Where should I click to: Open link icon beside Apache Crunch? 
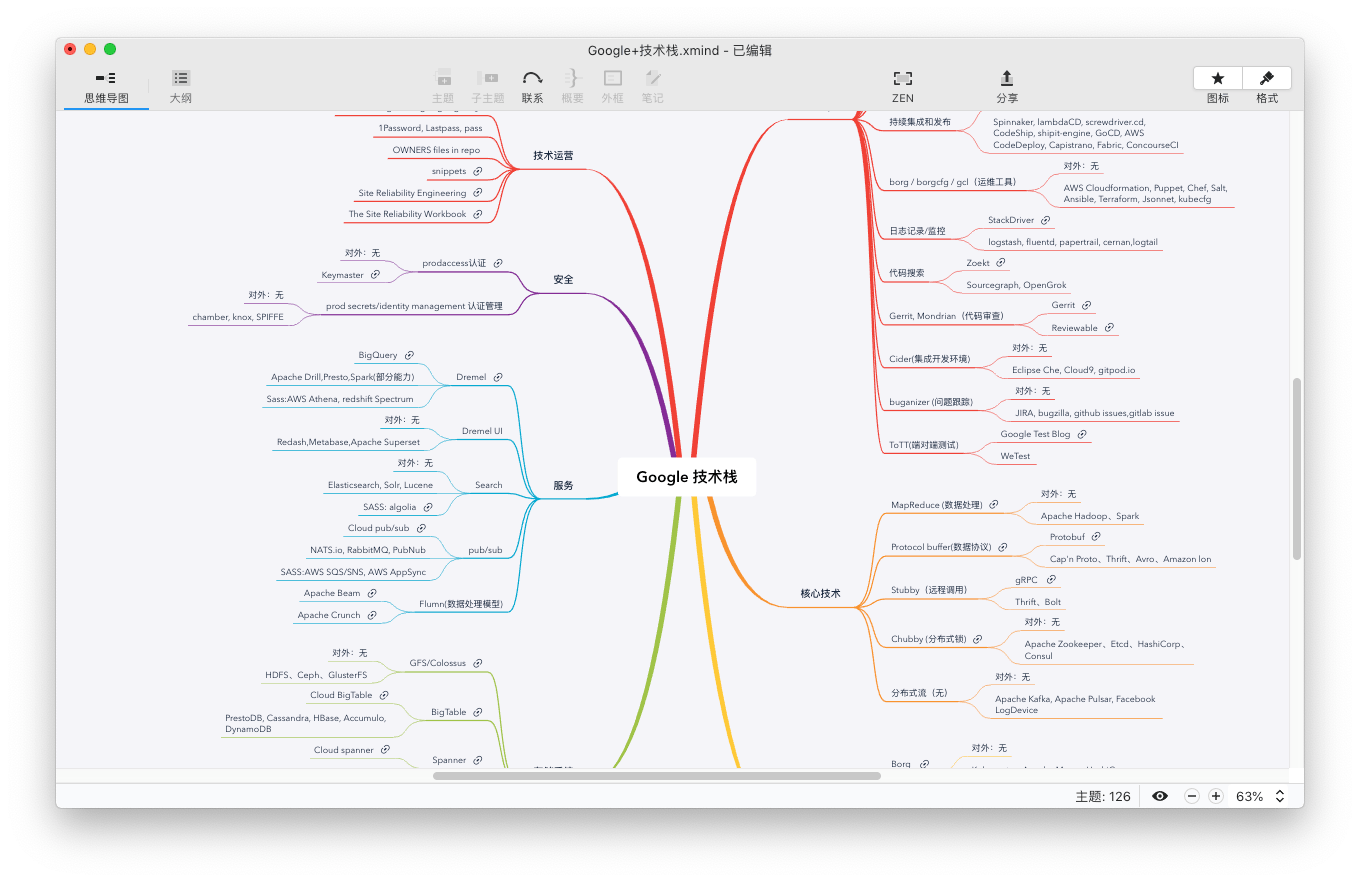click(x=372, y=615)
